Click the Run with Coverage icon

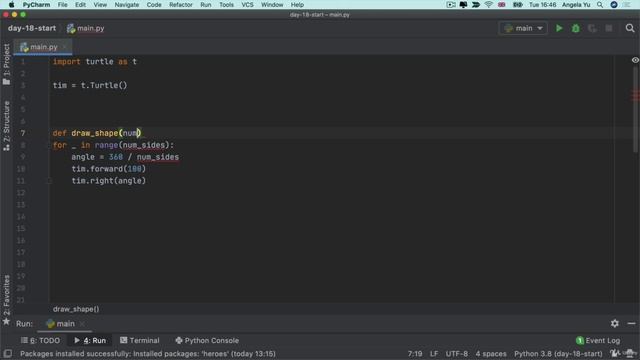coord(592,28)
